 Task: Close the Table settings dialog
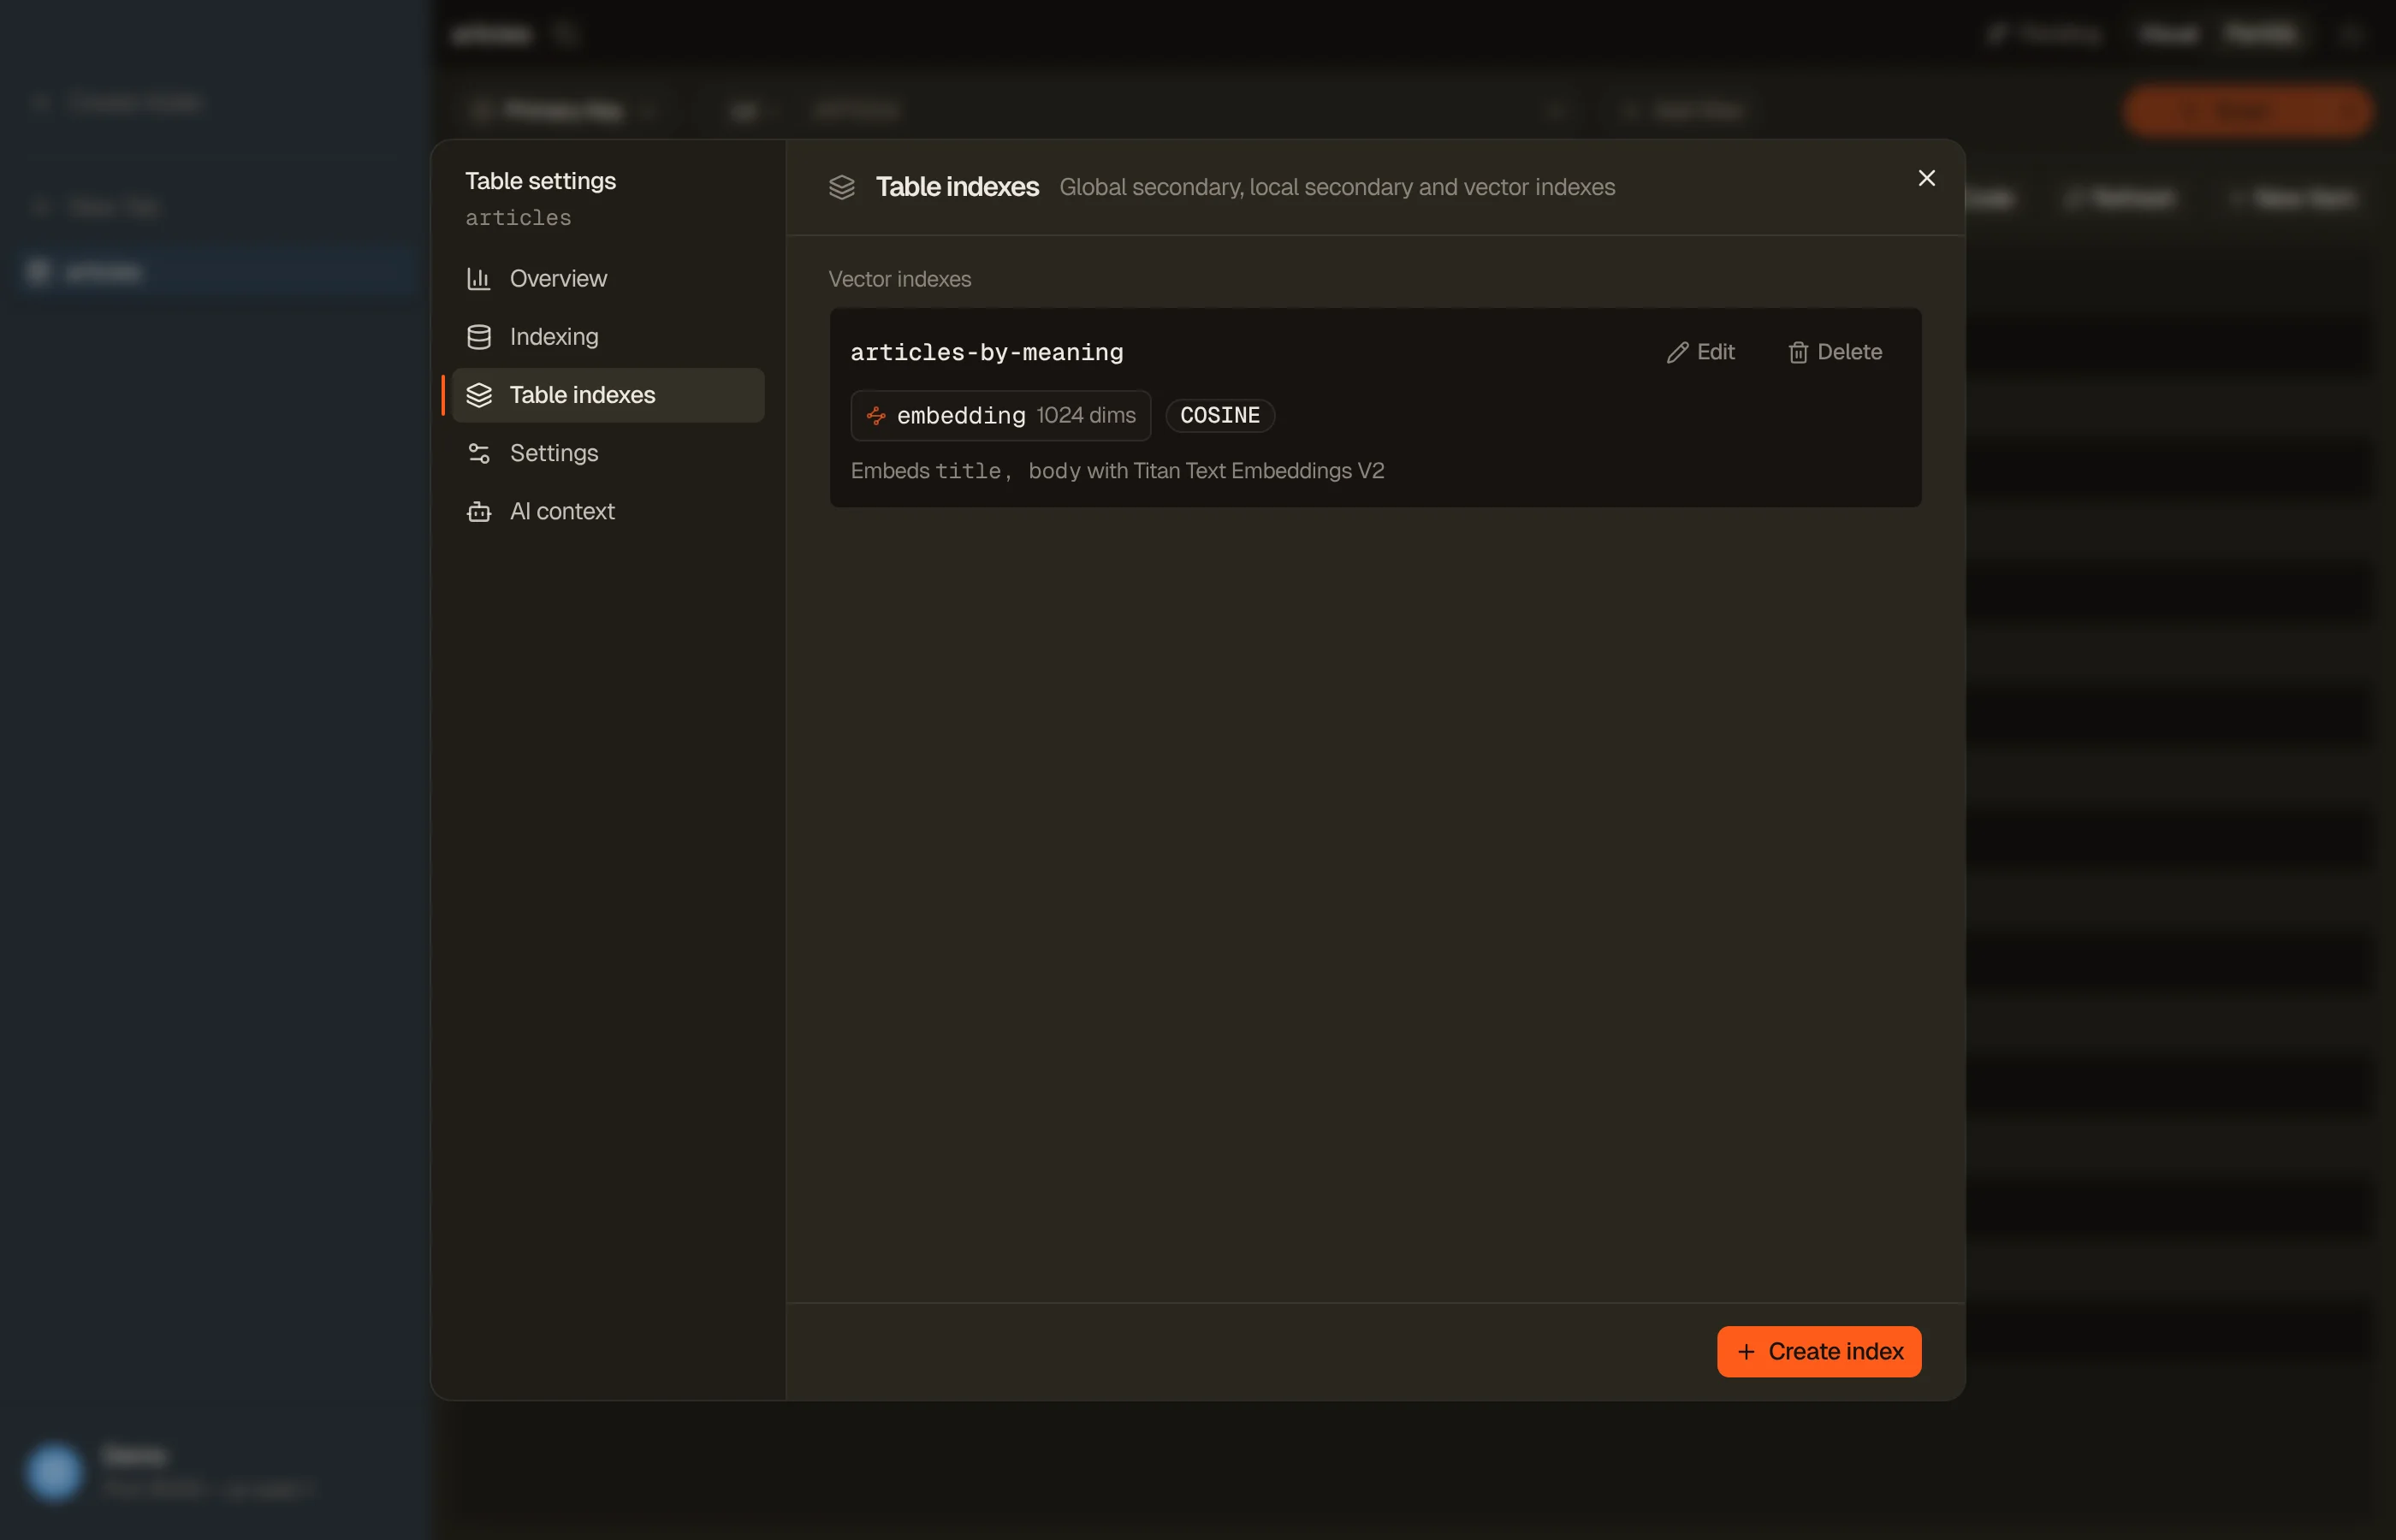tap(1926, 178)
